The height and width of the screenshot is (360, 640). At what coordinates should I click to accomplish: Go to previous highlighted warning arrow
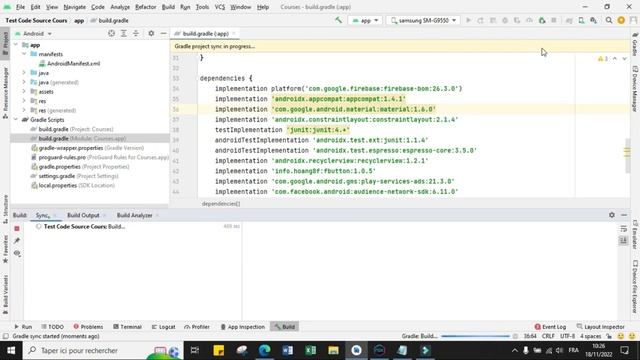615,59
